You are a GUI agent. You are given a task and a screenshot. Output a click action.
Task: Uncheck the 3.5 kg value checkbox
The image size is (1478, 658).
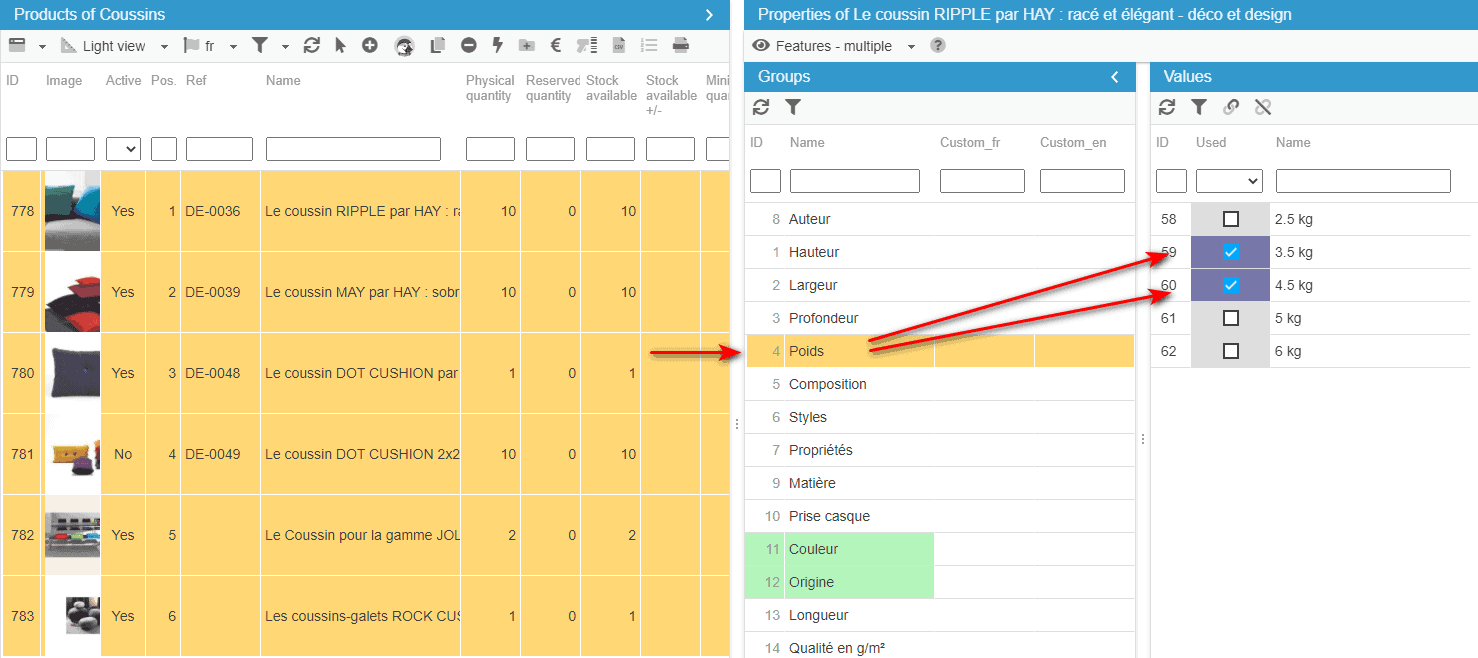(1231, 252)
